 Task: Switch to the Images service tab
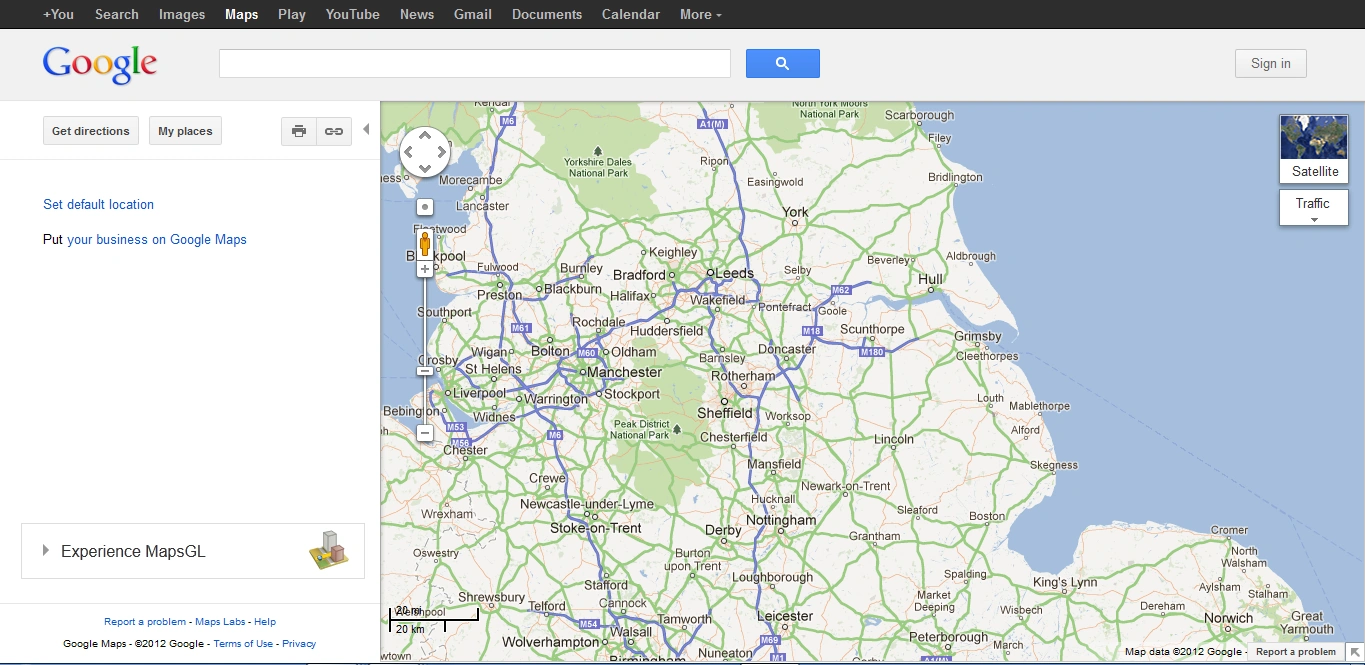pyautogui.click(x=181, y=14)
